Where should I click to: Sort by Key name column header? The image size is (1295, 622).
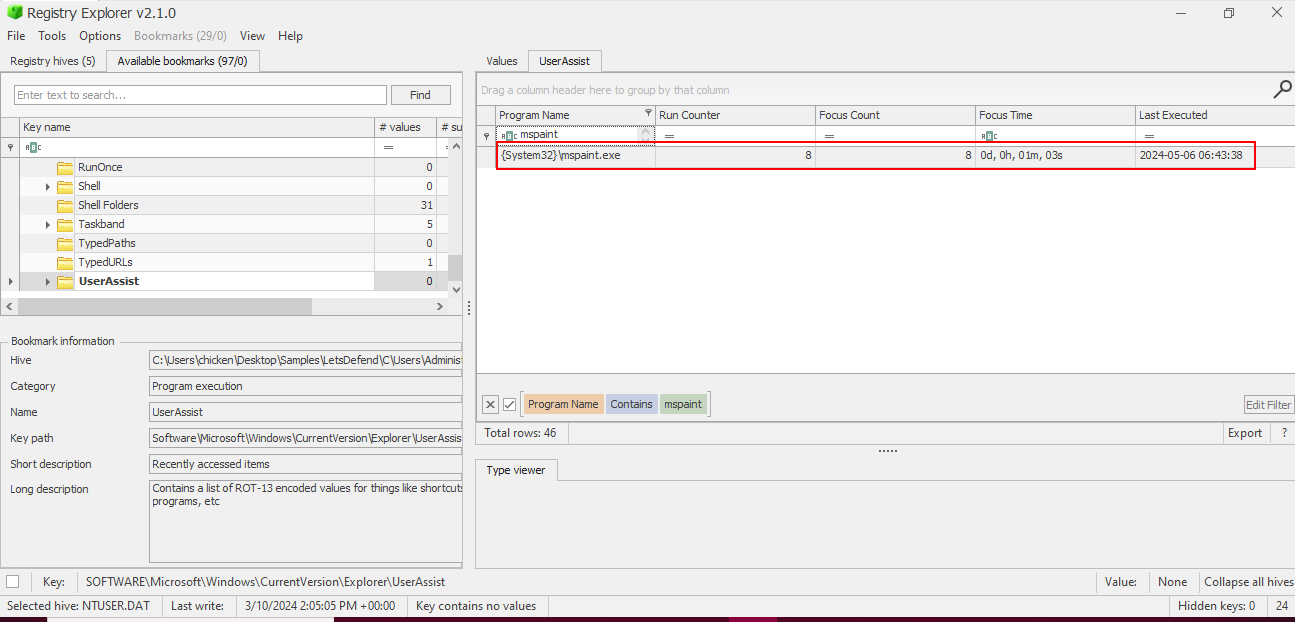[x=197, y=127]
